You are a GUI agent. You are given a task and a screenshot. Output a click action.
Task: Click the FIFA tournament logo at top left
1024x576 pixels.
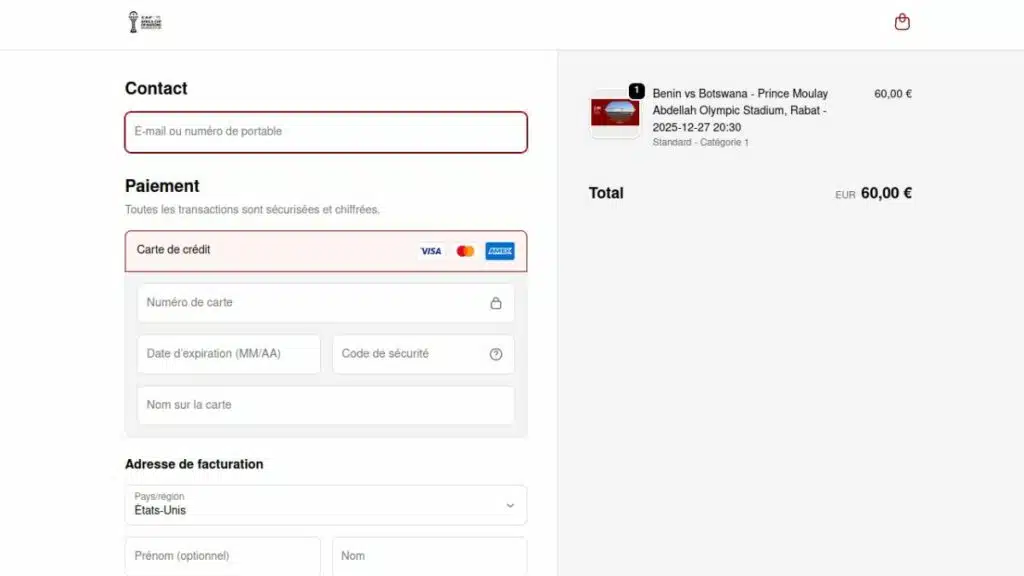click(x=145, y=21)
